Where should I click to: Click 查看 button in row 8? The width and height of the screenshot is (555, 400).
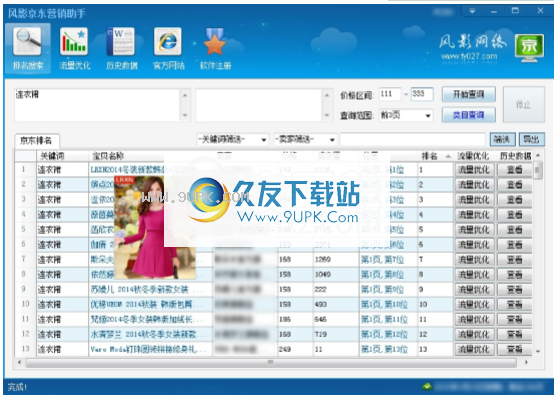click(514, 274)
